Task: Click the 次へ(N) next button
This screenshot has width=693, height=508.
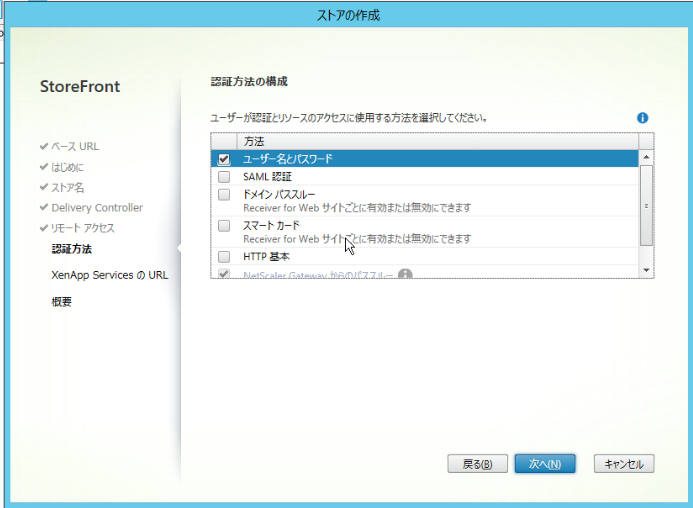Action: click(x=545, y=464)
